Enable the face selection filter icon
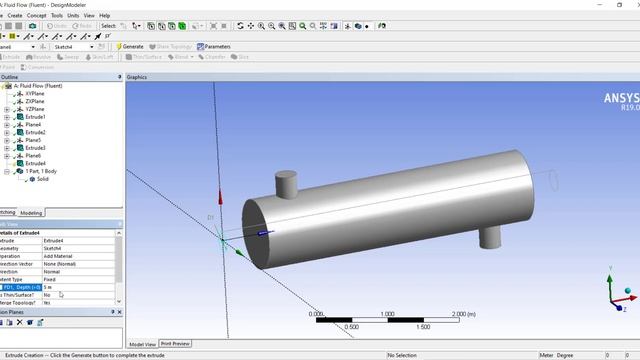The height and width of the screenshot is (360, 640). (172, 26)
